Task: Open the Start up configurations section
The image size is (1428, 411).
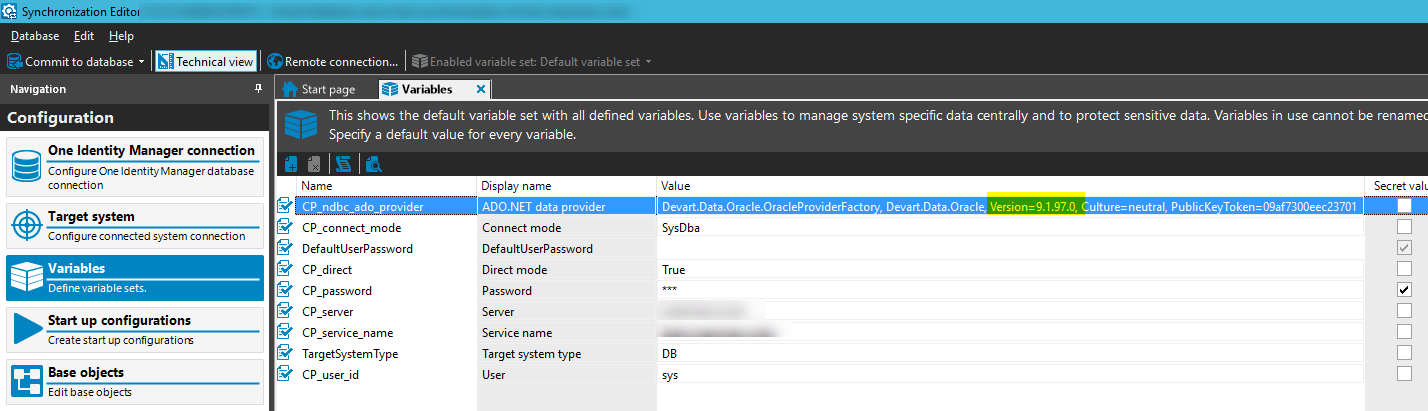Action: coord(136,329)
